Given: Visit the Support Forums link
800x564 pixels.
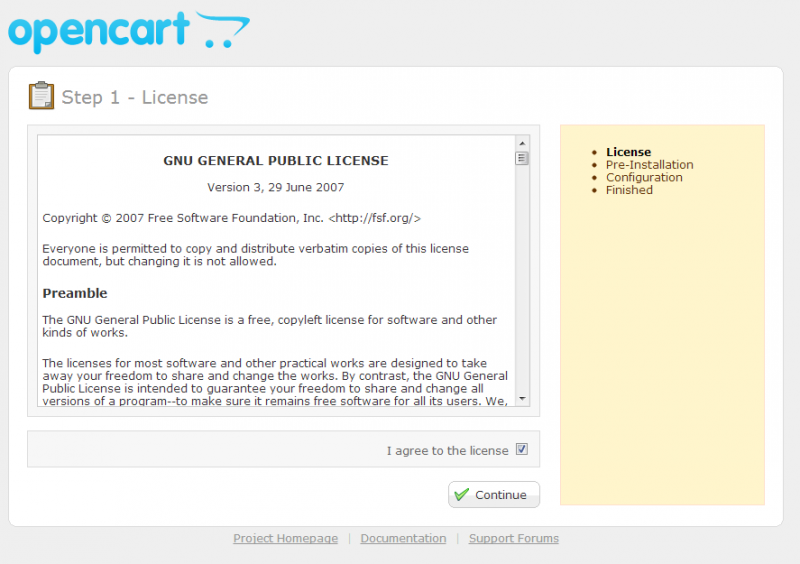Looking at the screenshot, I should [514, 538].
